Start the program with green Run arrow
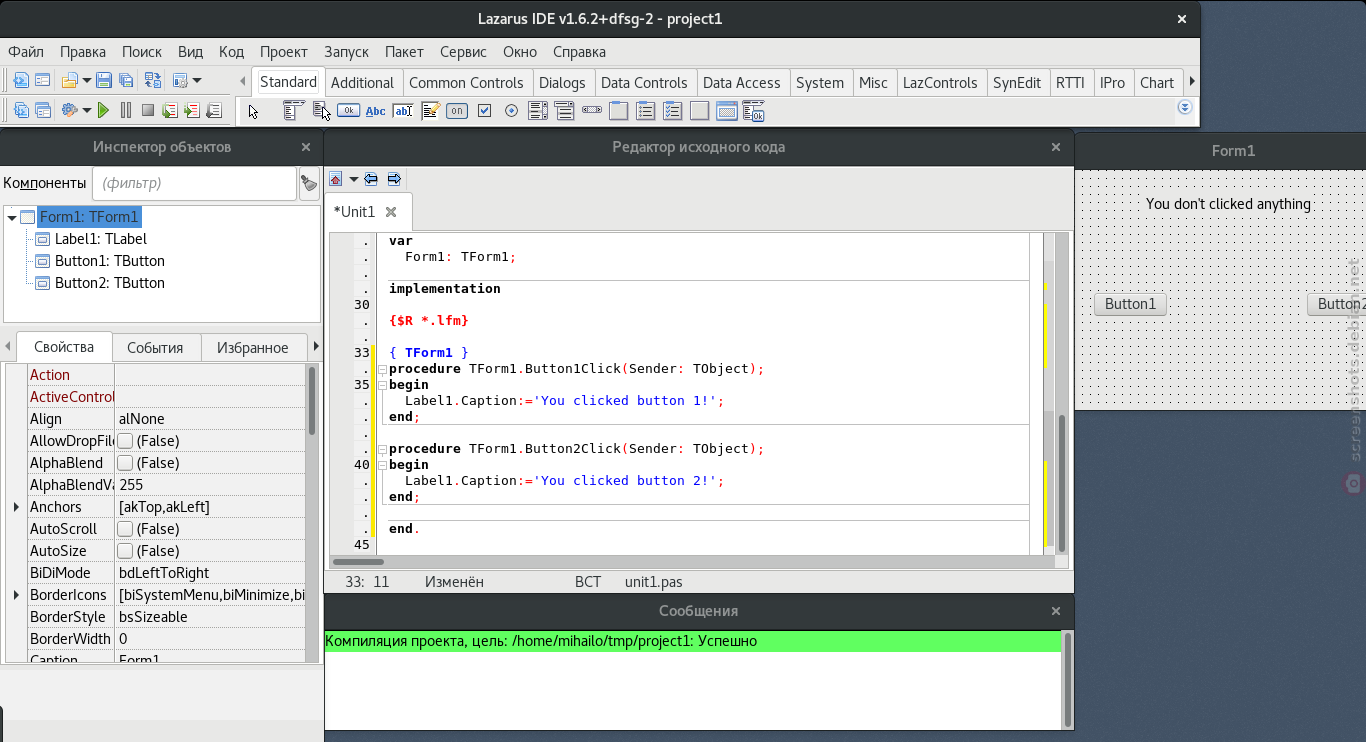The width and height of the screenshot is (1366, 742). 103,110
